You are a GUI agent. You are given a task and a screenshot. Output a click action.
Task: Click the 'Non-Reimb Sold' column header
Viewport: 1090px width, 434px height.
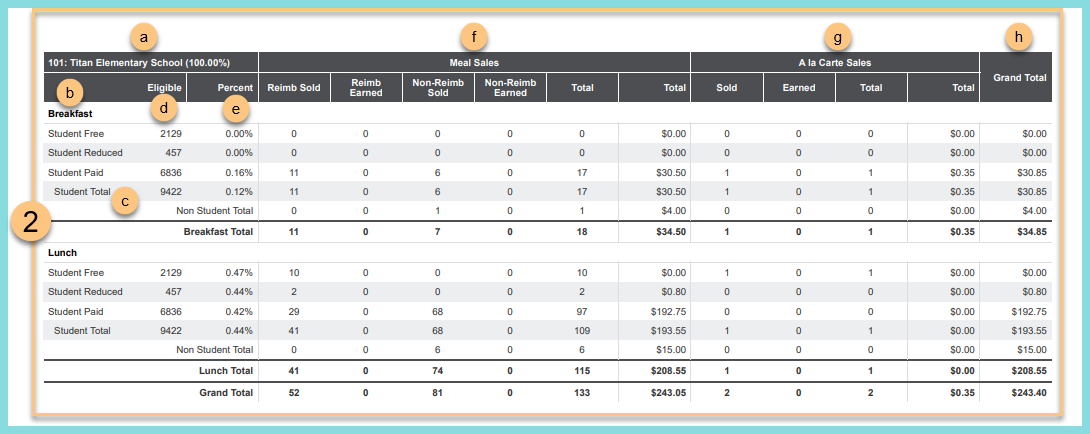coord(438,88)
